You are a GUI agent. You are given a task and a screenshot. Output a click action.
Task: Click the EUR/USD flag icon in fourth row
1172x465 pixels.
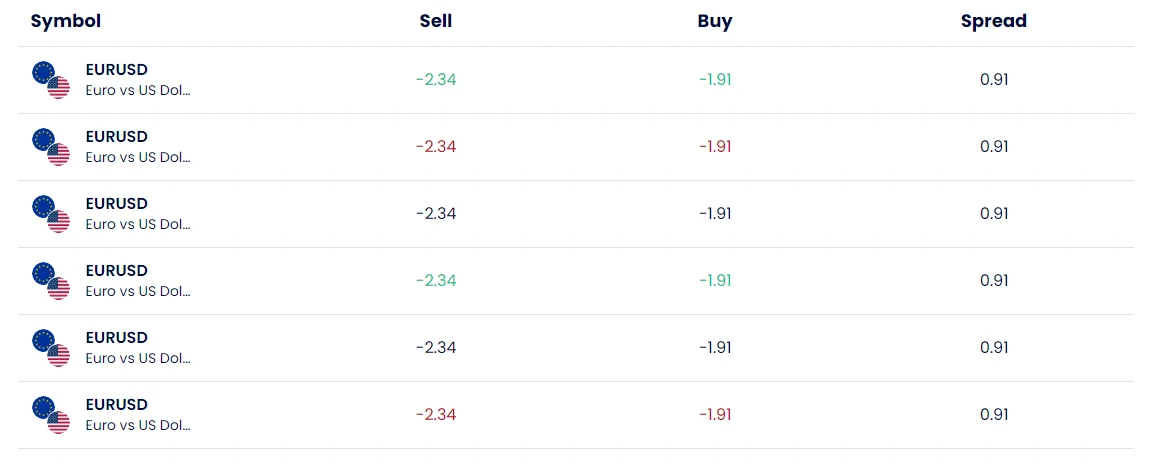tap(51, 281)
